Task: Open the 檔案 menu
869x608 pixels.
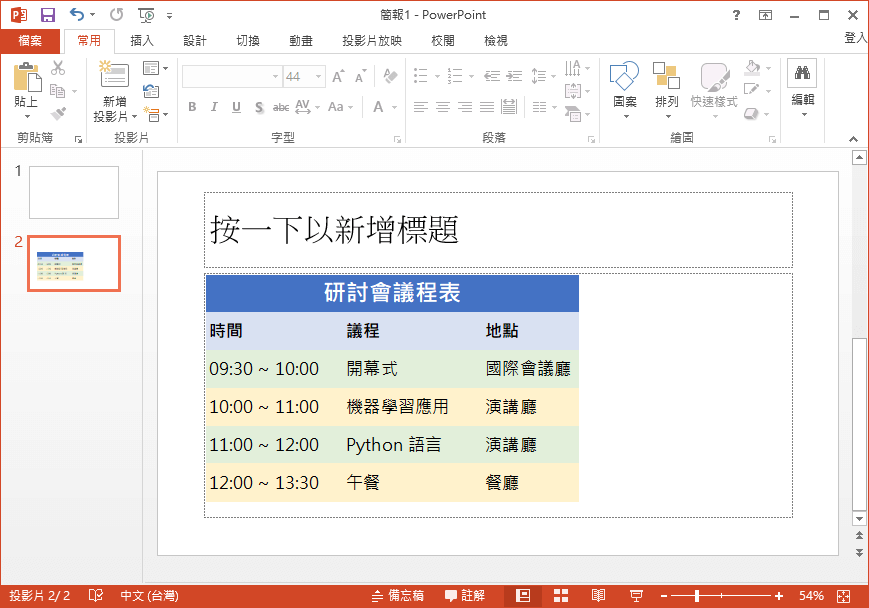Action: click(30, 40)
